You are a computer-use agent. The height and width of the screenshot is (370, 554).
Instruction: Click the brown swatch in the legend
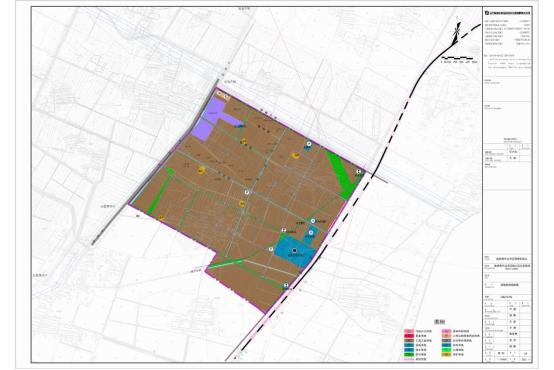(x=409, y=341)
